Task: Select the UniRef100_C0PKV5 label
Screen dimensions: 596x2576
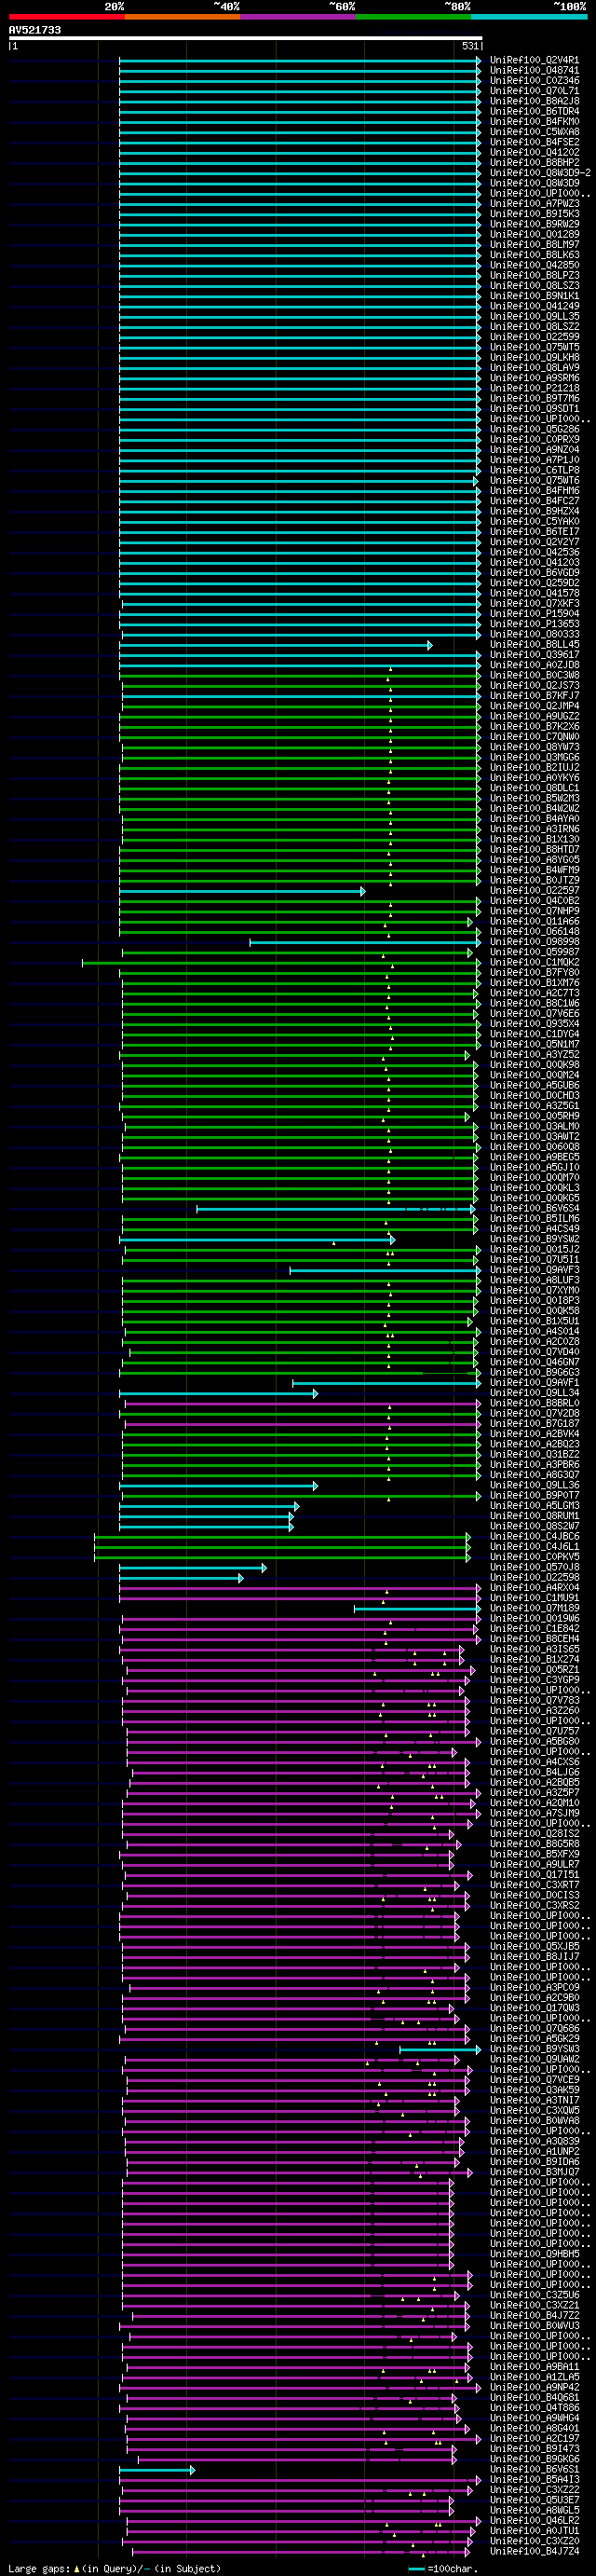Action: (x=534, y=1556)
